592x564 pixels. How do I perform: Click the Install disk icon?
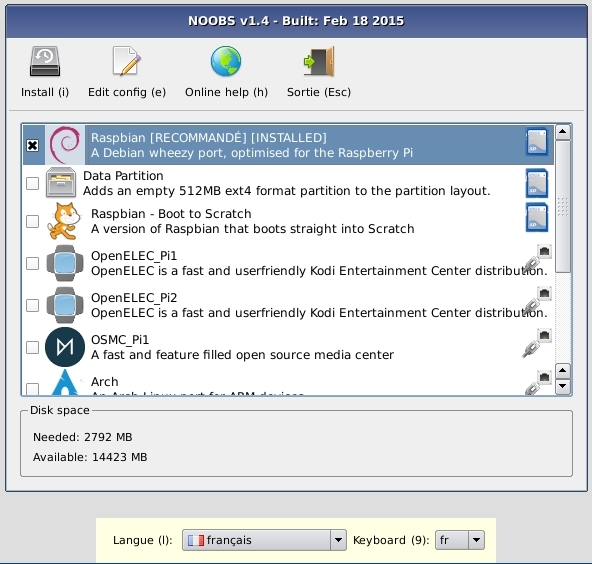pyautogui.click(x=45, y=61)
